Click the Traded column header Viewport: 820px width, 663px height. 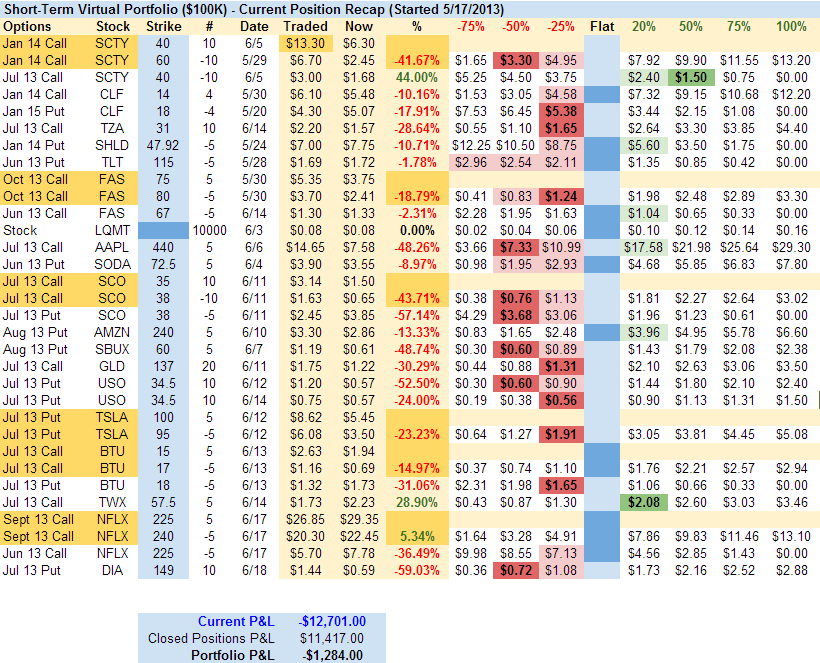305,25
